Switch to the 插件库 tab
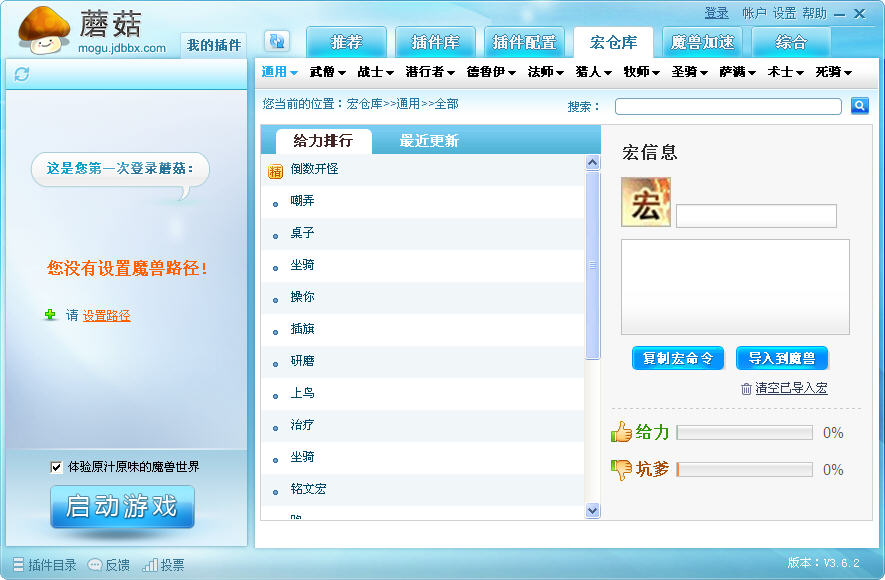Screen dimensions: 885x580 (x=435, y=43)
